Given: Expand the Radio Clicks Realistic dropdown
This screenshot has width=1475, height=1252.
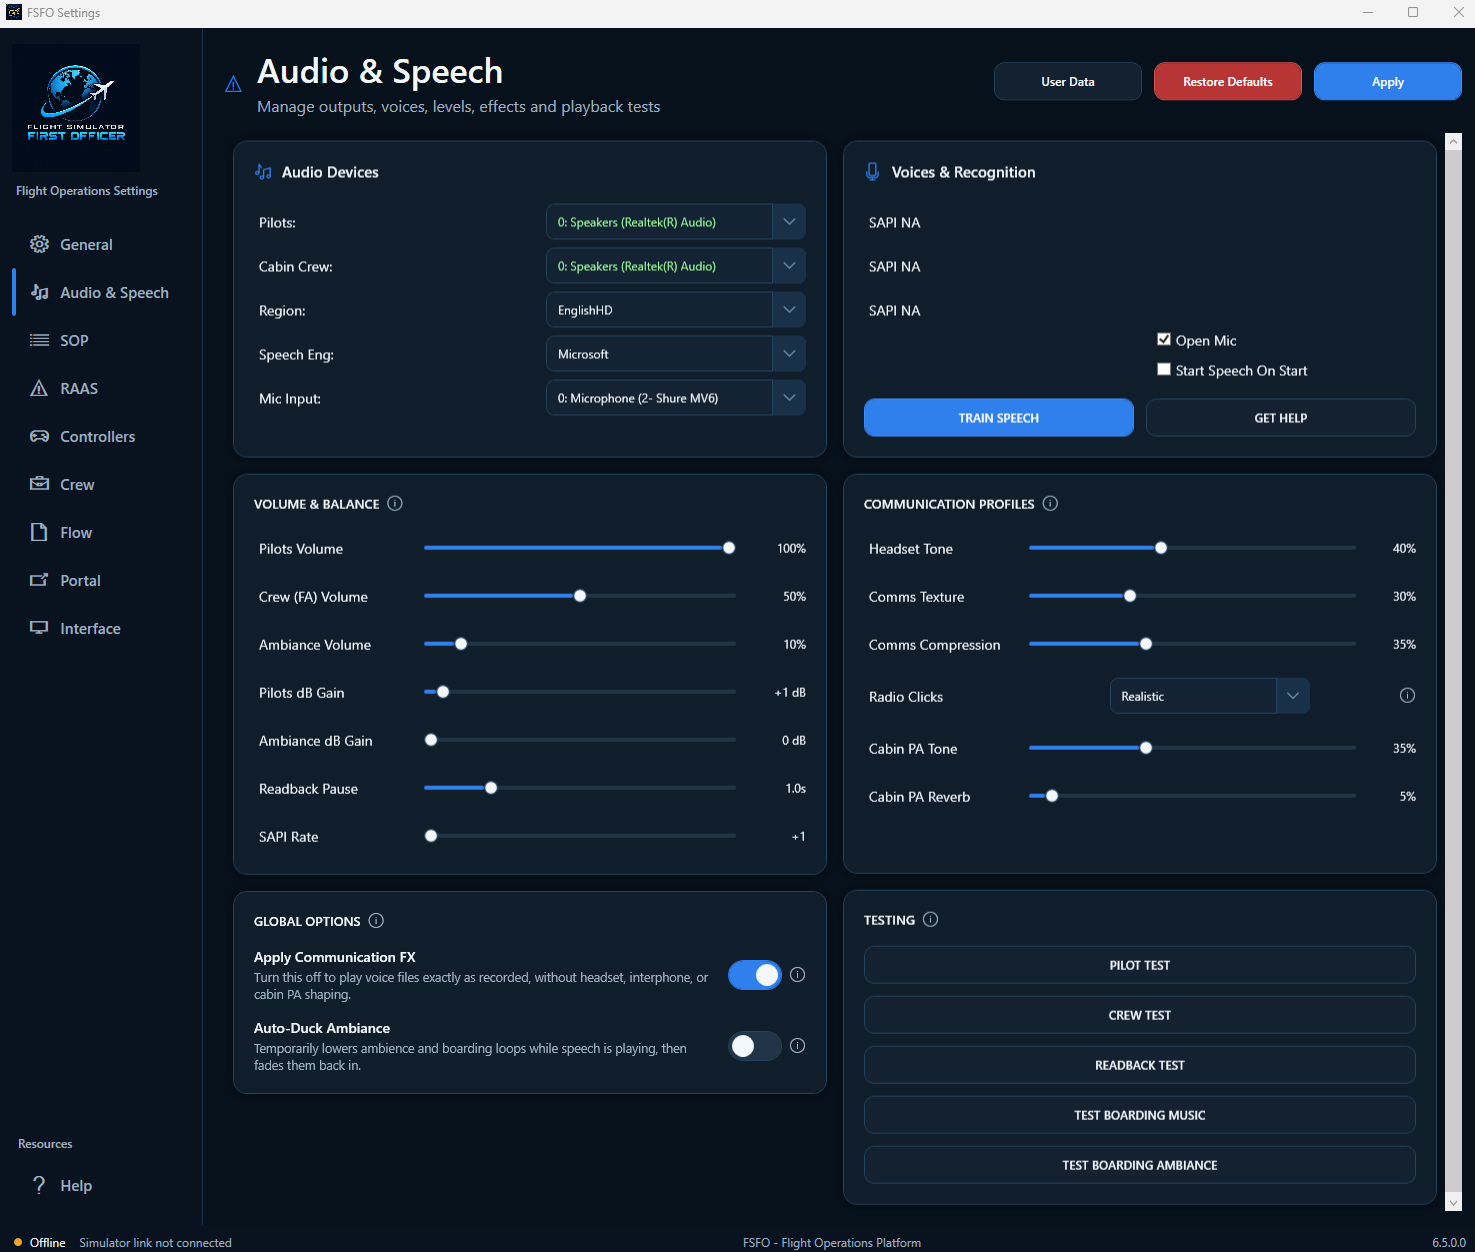Looking at the screenshot, I should point(1210,696).
